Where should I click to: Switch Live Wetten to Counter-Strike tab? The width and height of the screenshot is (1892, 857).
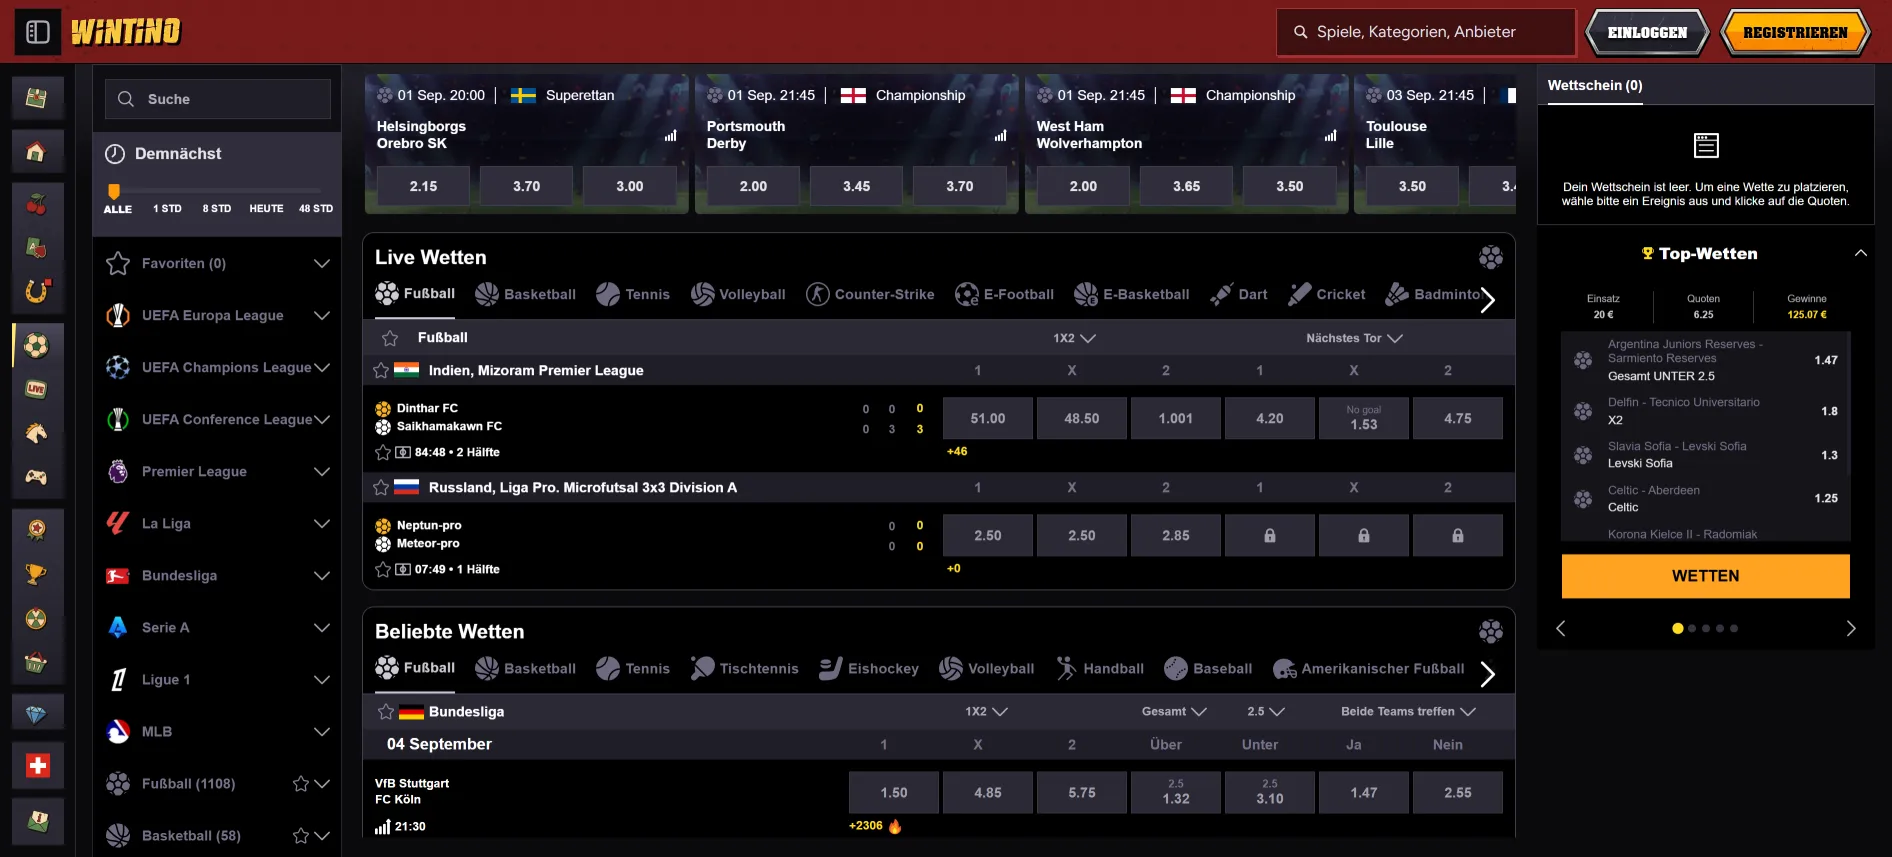click(x=870, y=294)
